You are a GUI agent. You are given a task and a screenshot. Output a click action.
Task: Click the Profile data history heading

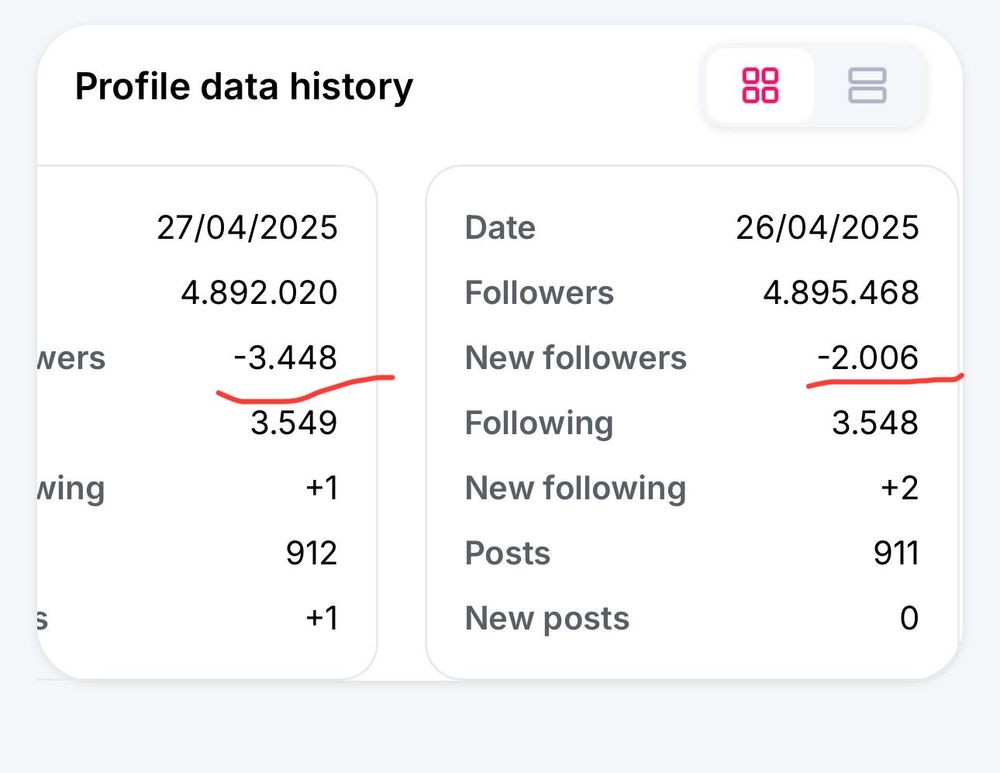[x=243, y=87]
